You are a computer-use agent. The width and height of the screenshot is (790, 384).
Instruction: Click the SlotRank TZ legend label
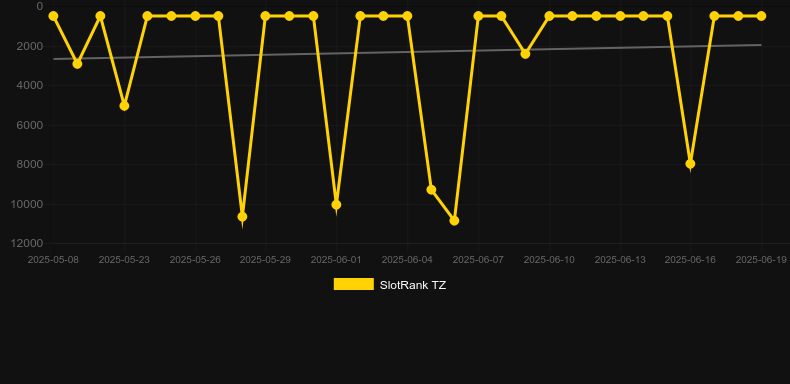pos(413,285)
